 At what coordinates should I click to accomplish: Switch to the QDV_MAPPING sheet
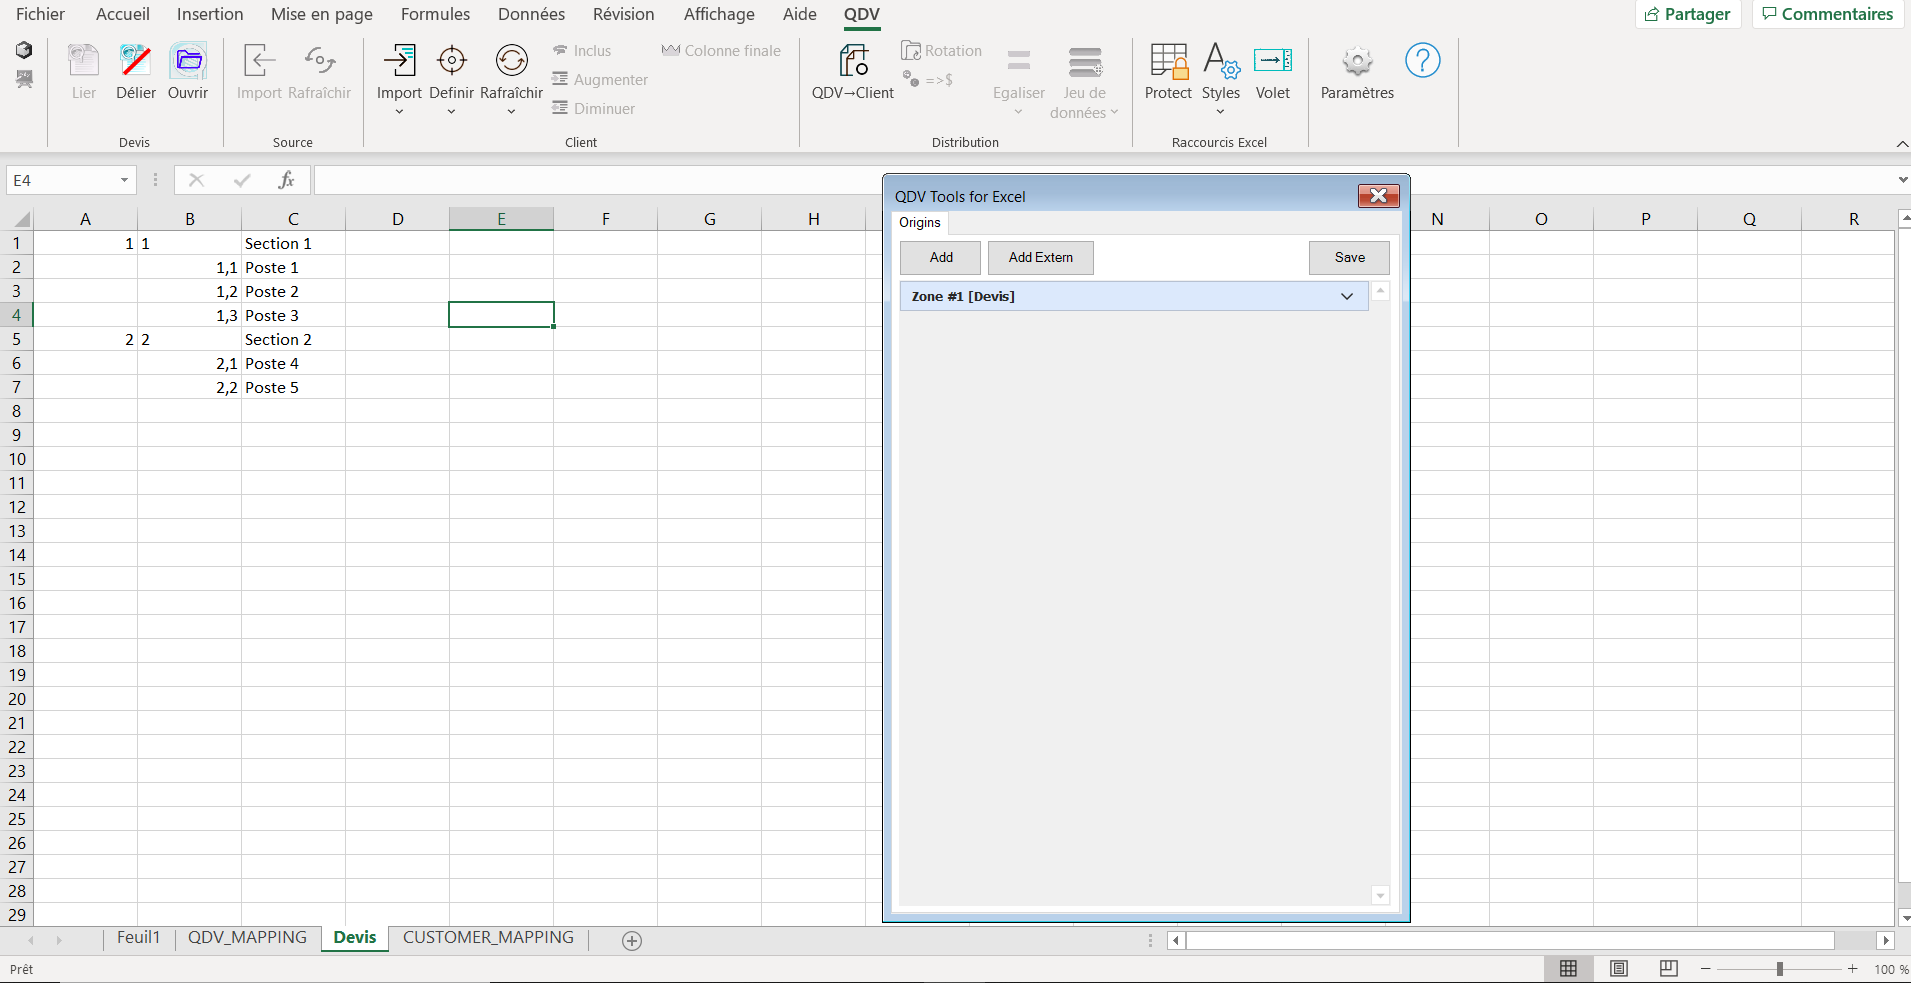[247, 938]
